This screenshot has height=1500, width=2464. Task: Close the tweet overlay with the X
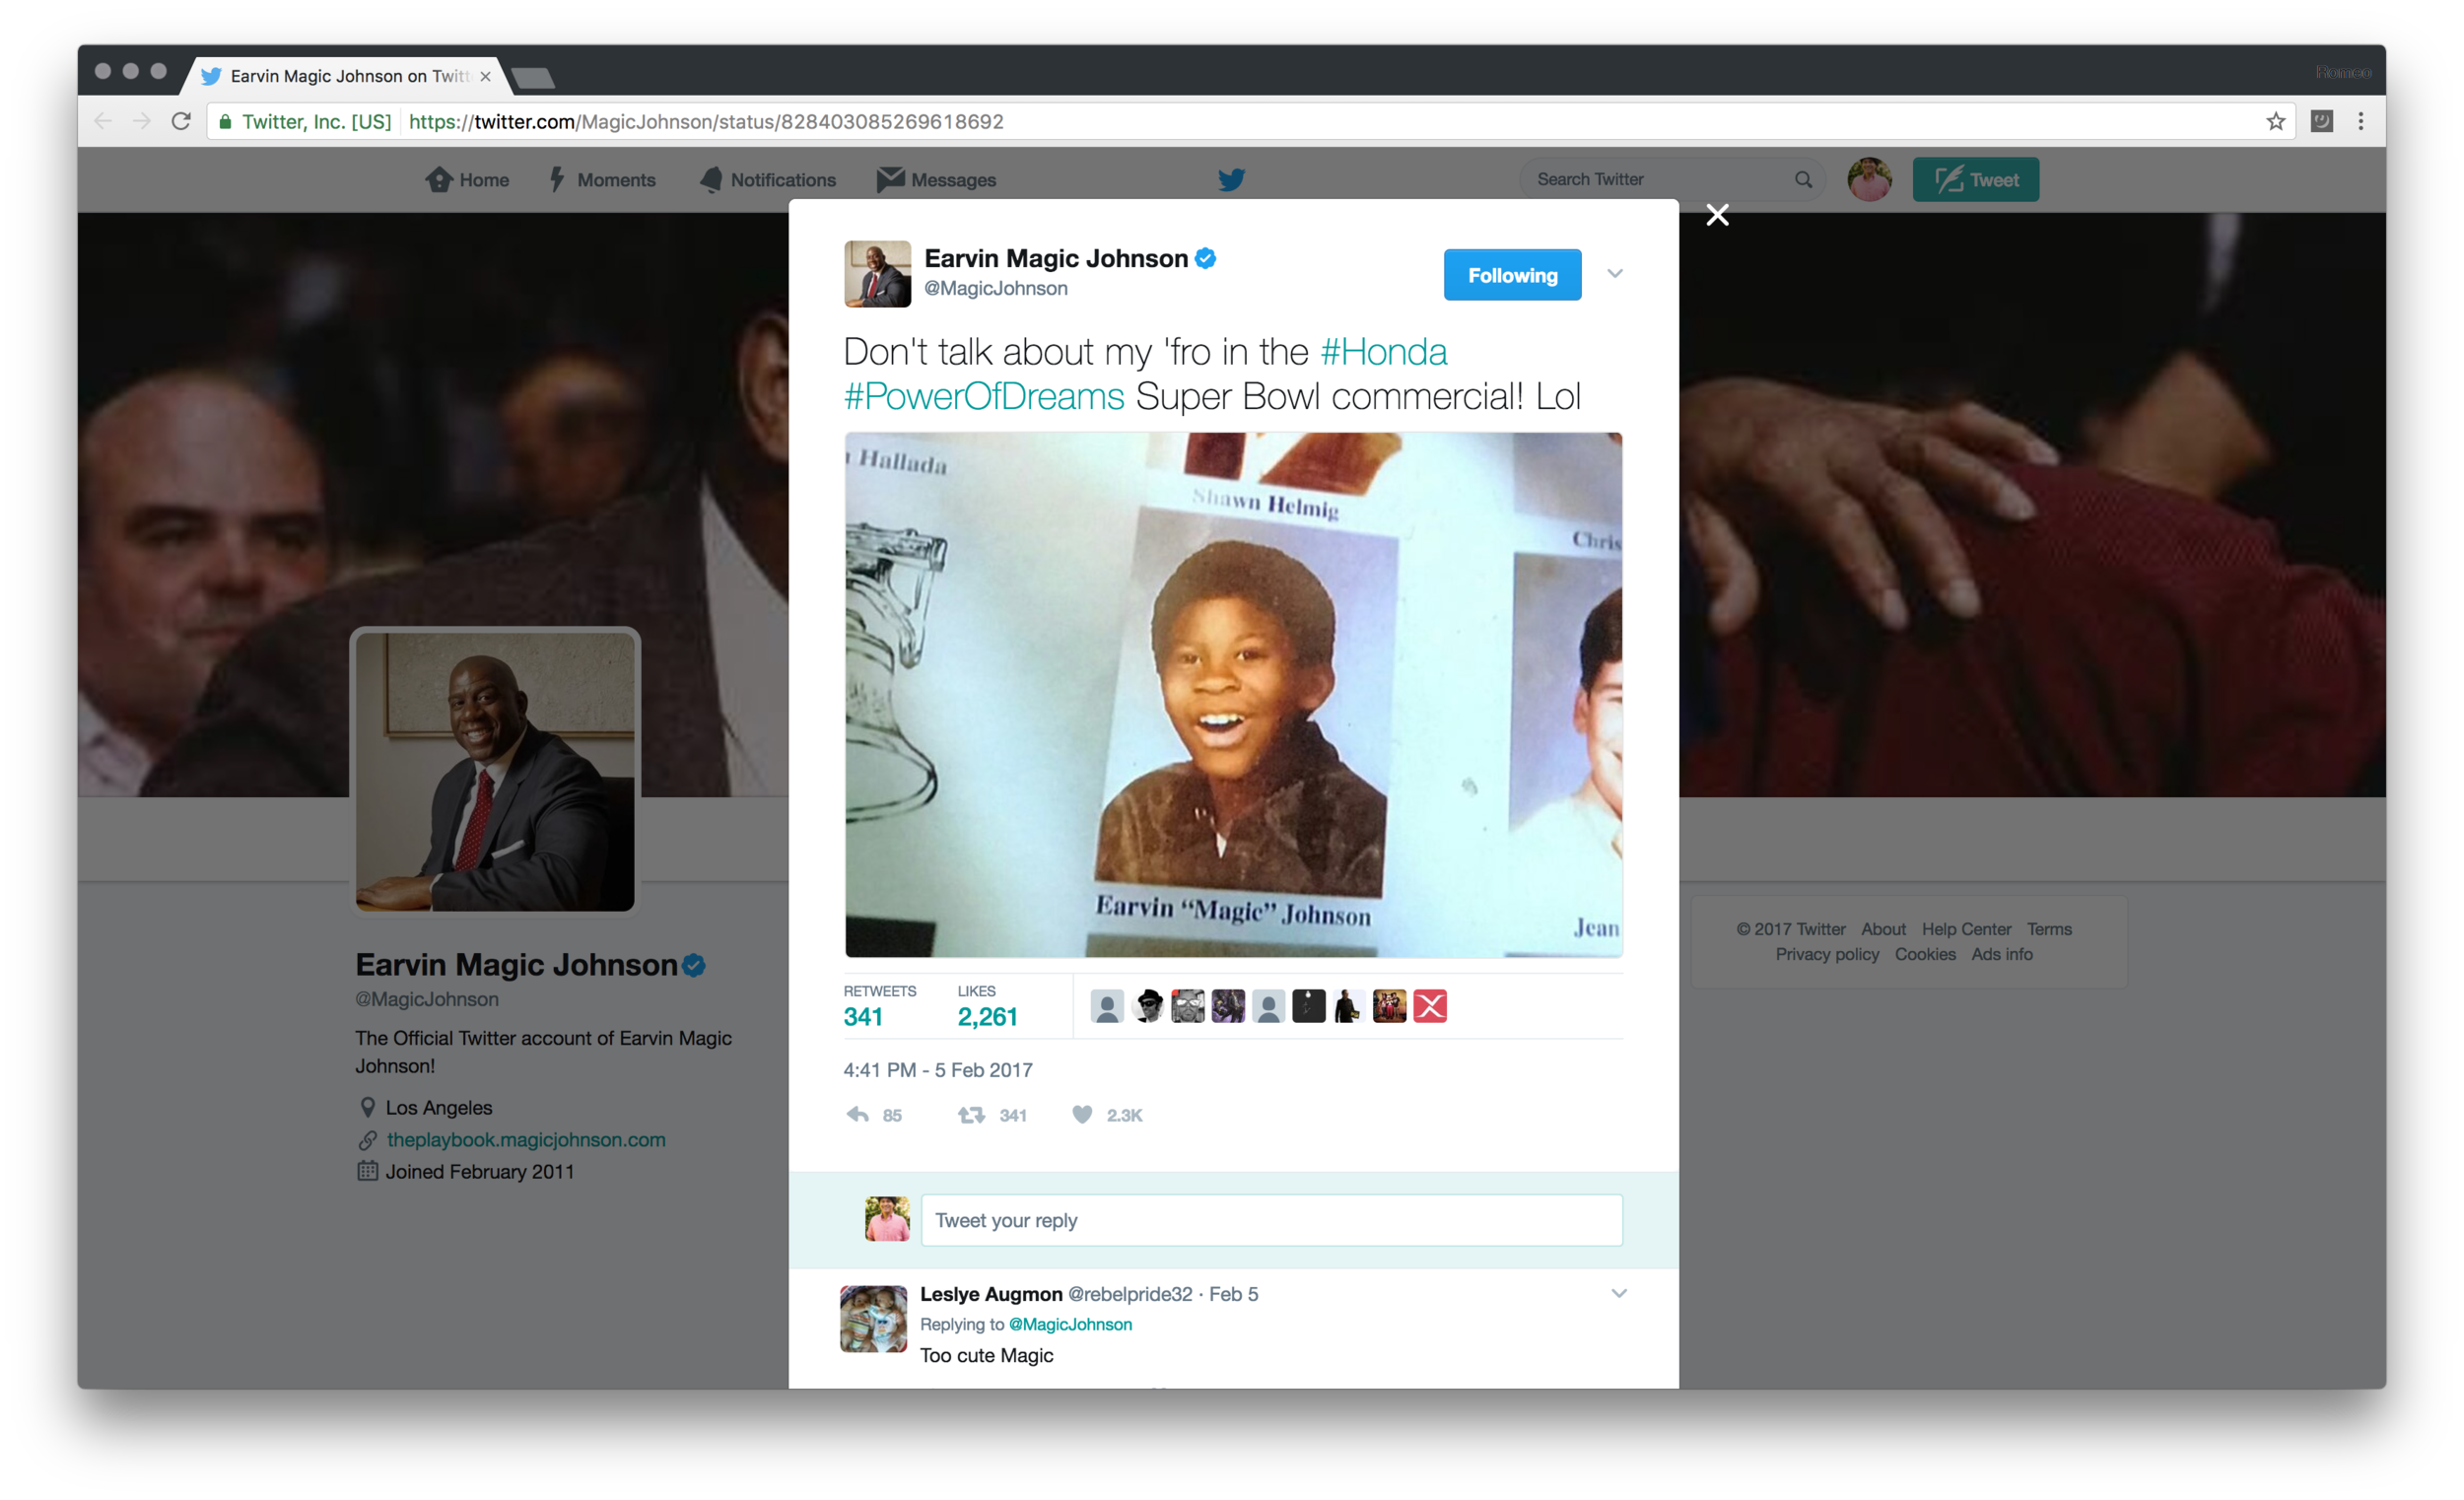point(1717,215)
